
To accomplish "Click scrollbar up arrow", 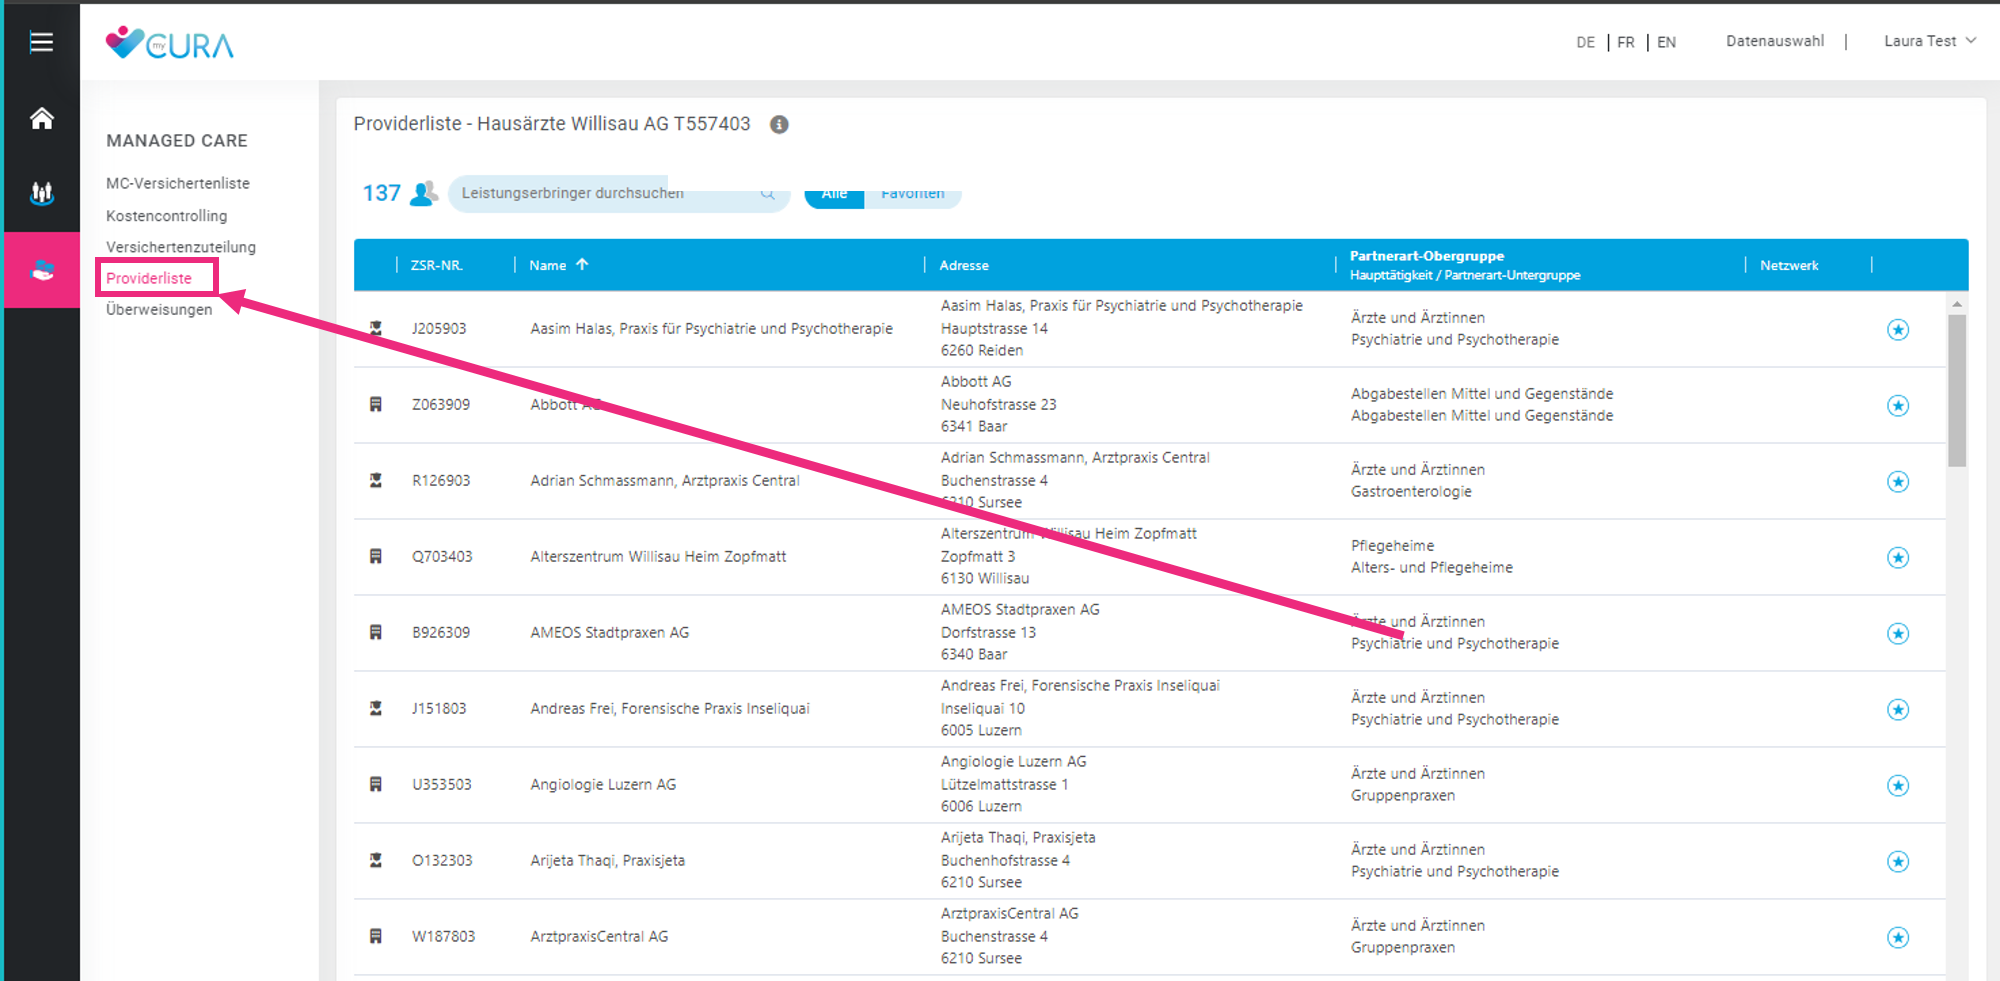I will [x=1957, y=303].
